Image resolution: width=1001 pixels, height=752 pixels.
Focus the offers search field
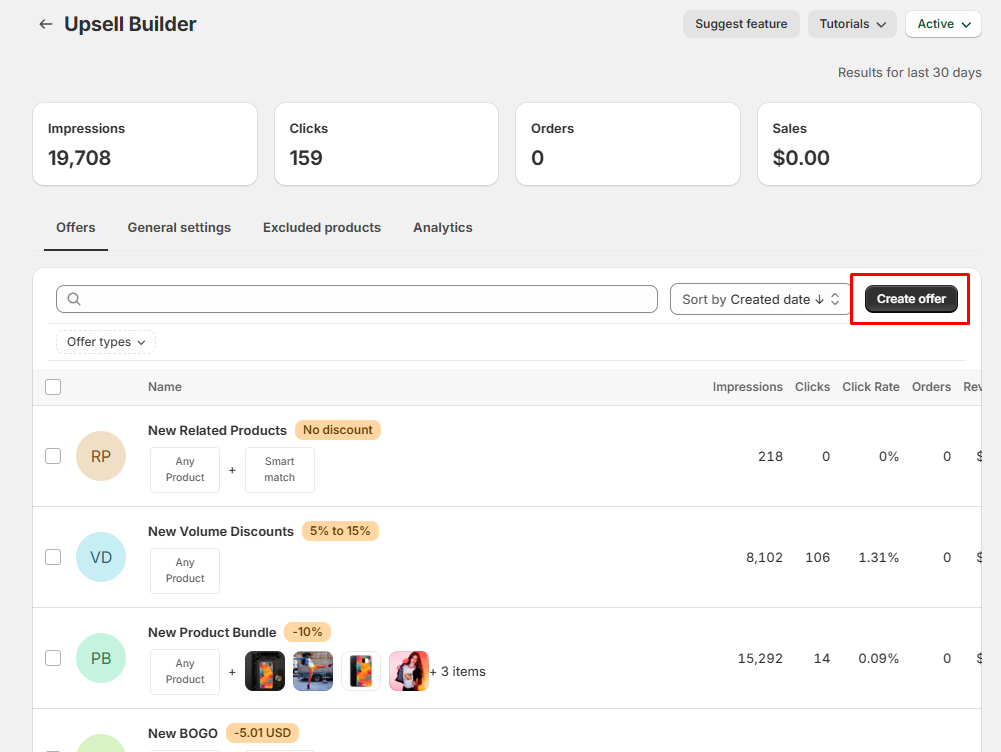pos(357,299)
